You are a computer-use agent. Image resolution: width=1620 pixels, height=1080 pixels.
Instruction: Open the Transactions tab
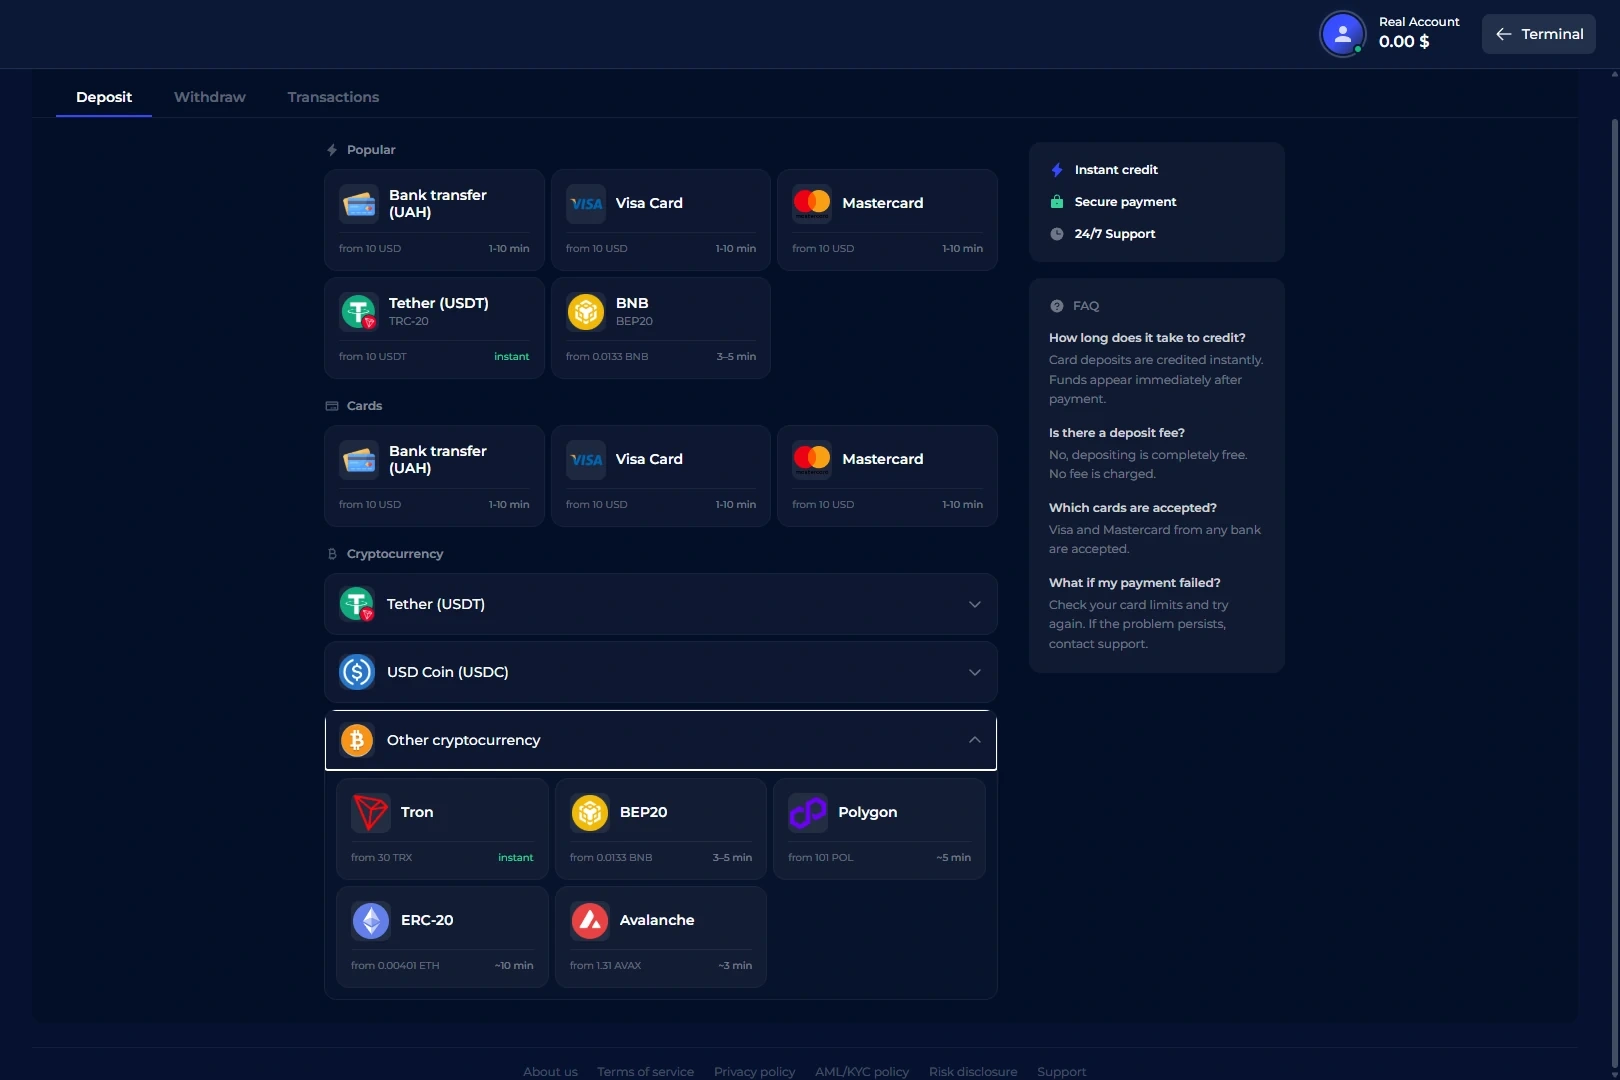pos(333,97)
